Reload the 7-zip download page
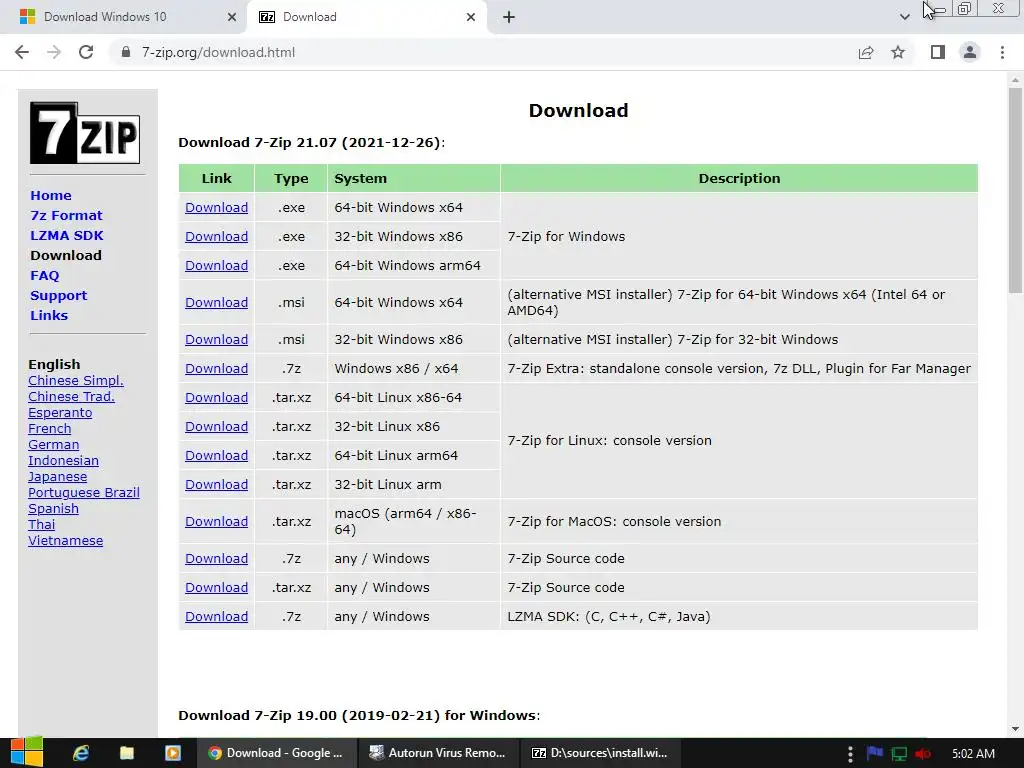Image resolution: width=1024 pixels, height=768 pixels. pyautogui.click(x=86, y=52)
